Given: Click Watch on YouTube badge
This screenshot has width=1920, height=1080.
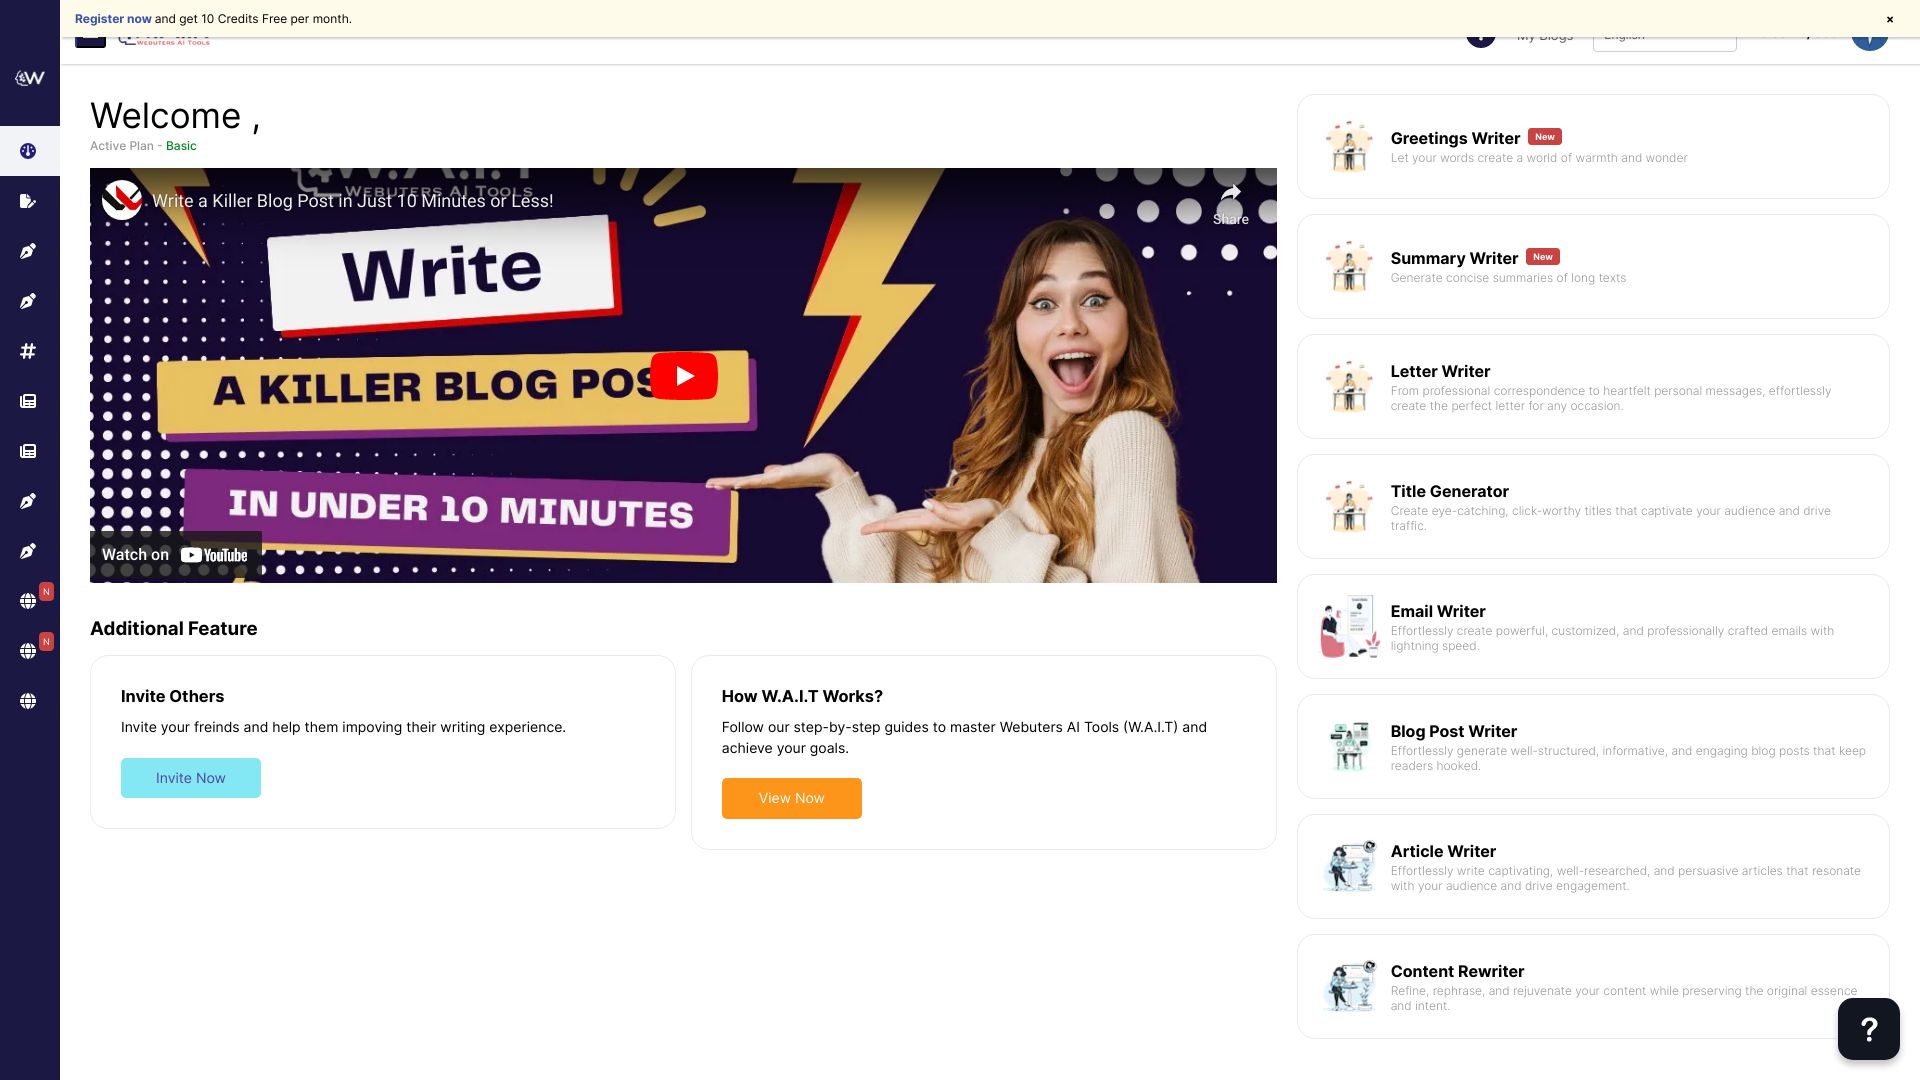Looking at the screenshot, I should pos(176,555).
